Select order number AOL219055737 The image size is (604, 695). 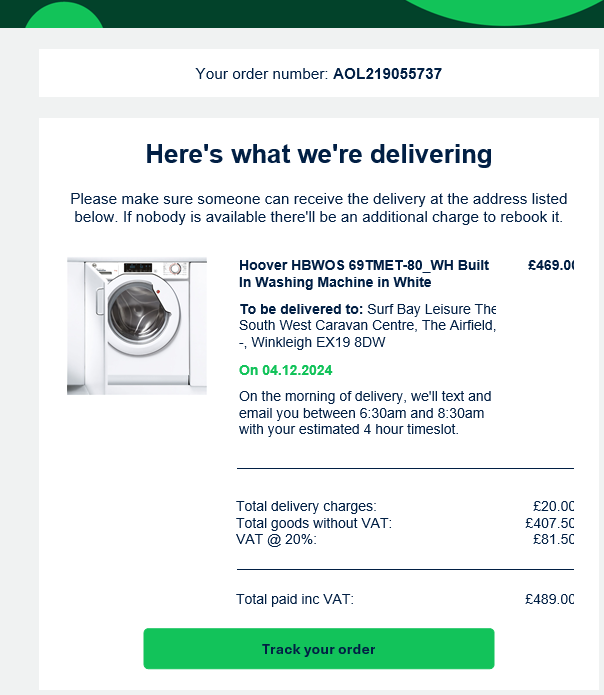(387, 73)
